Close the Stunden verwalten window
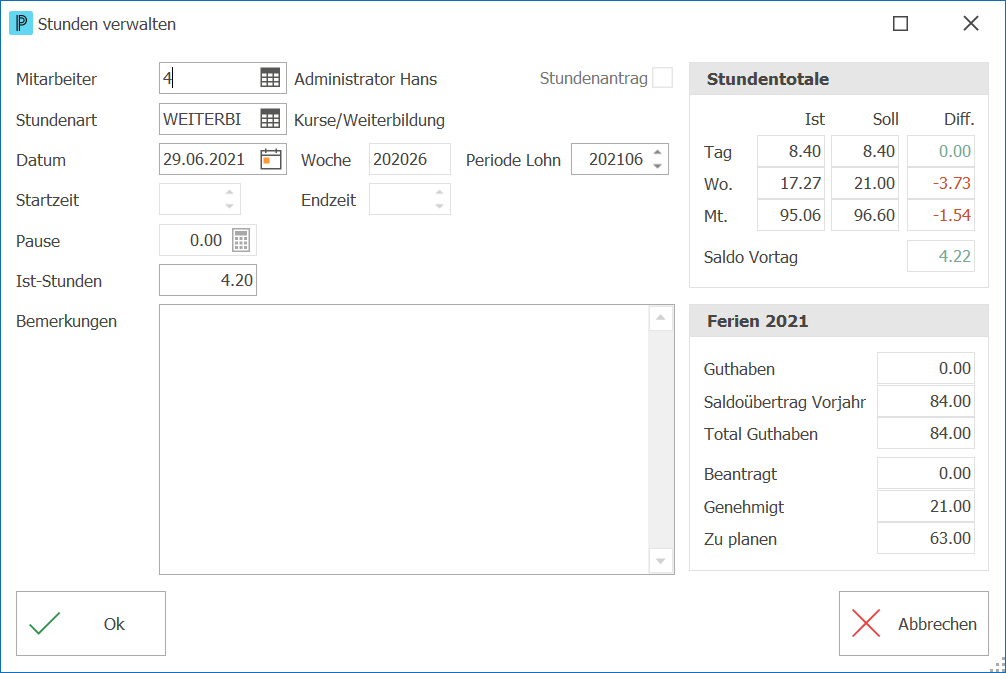The width and height of the screenshot is (1006, 673). click(x=971, y=24)
